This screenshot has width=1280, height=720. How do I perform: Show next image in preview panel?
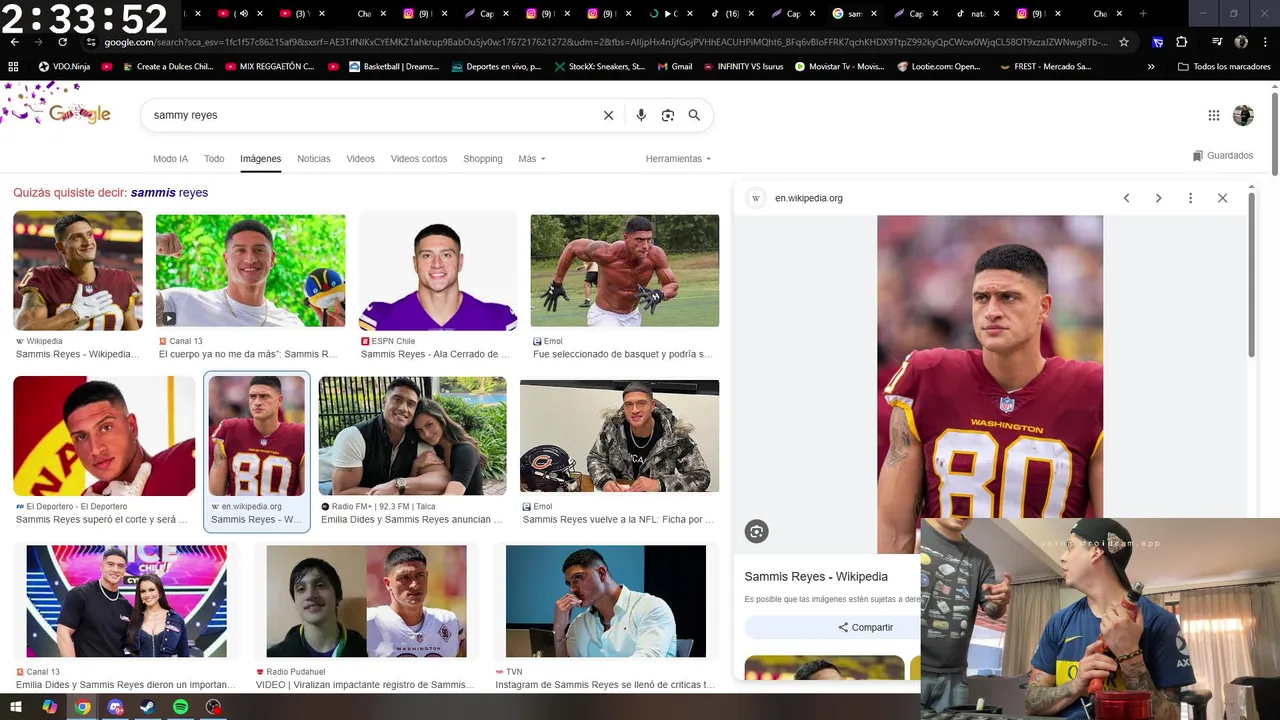click(x=1158, y=198)
